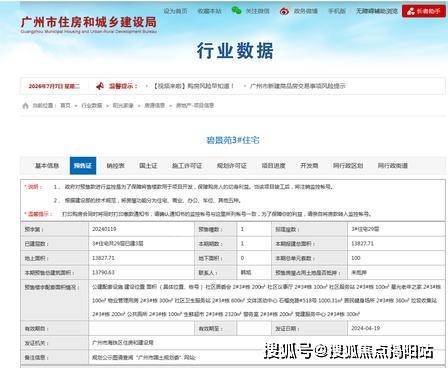The width and height of the screenshot is (448, 368).
Task: Click the 广州市住房和城乡建设局 logo
Action: tap(88, 24)
